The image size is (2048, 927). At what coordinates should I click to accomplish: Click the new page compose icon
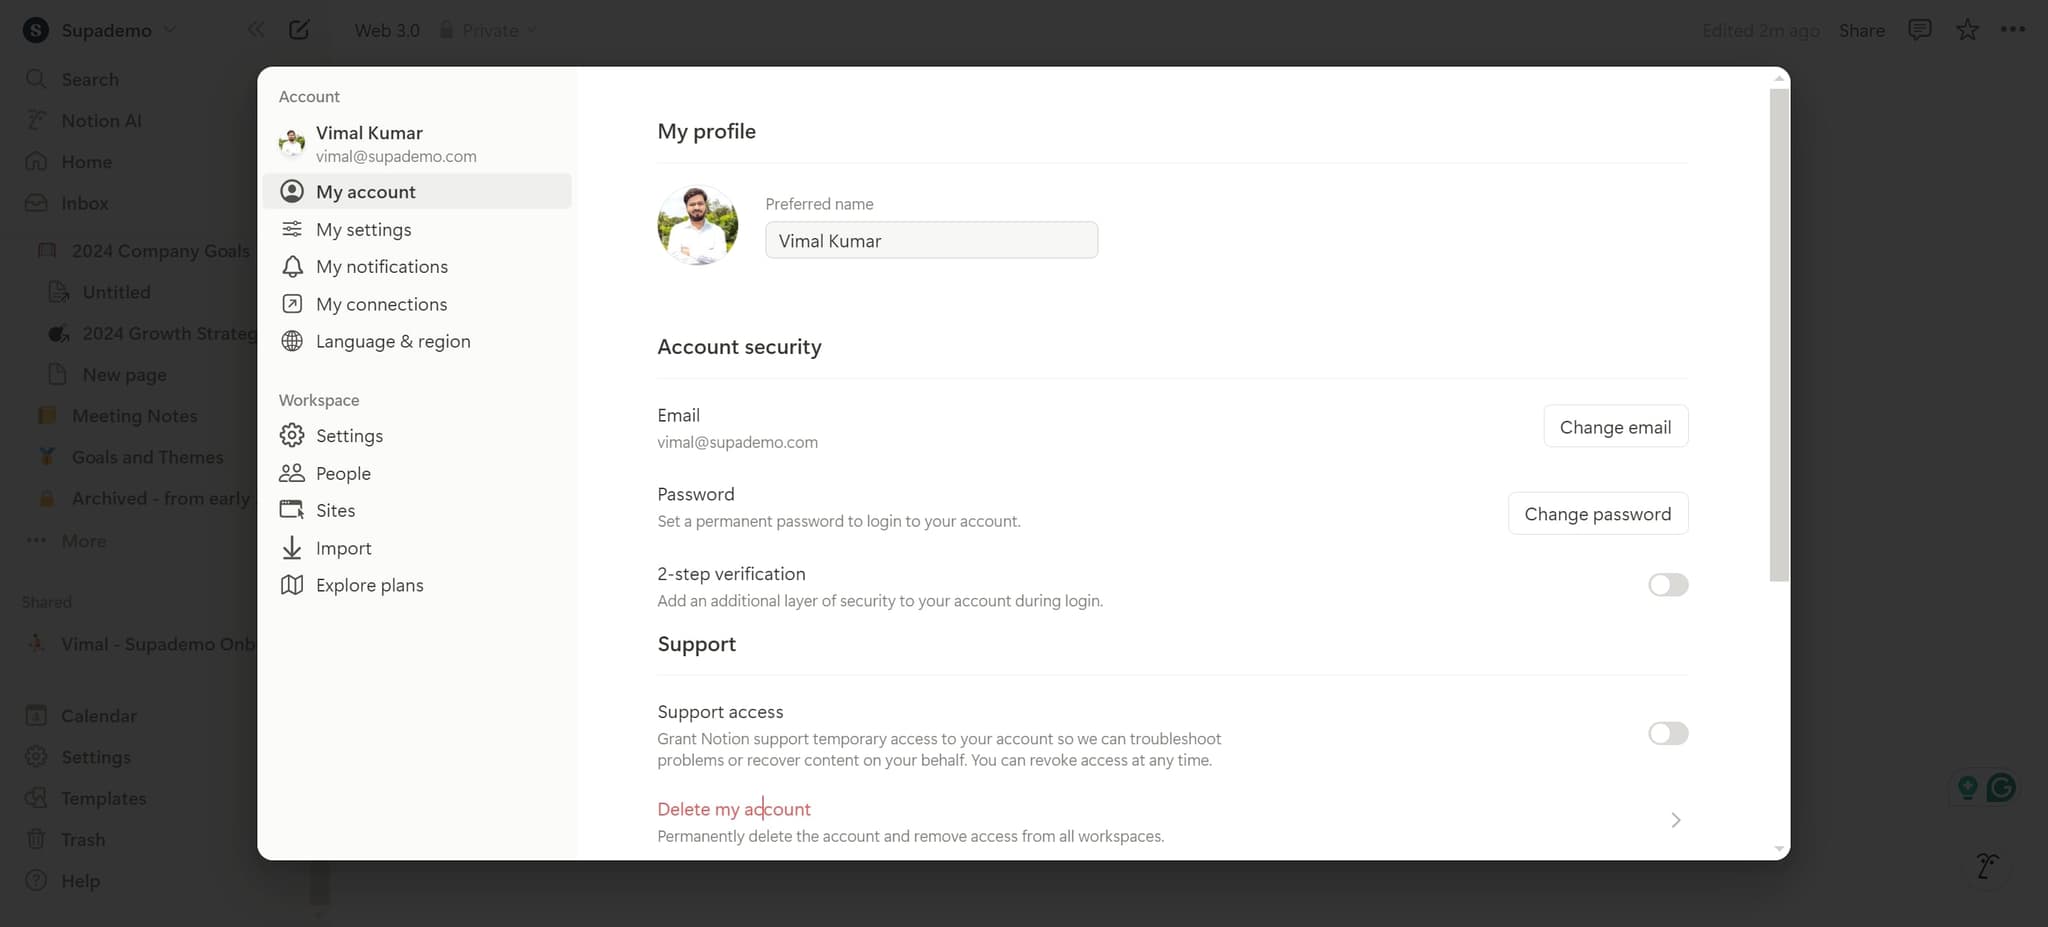298,30
